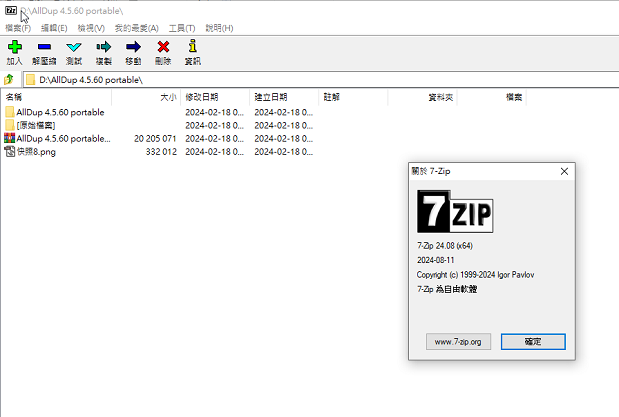Click the 7-Zip 24.08 (x64) version text
The width and height of the screenshot is (619, 417).
445,246
